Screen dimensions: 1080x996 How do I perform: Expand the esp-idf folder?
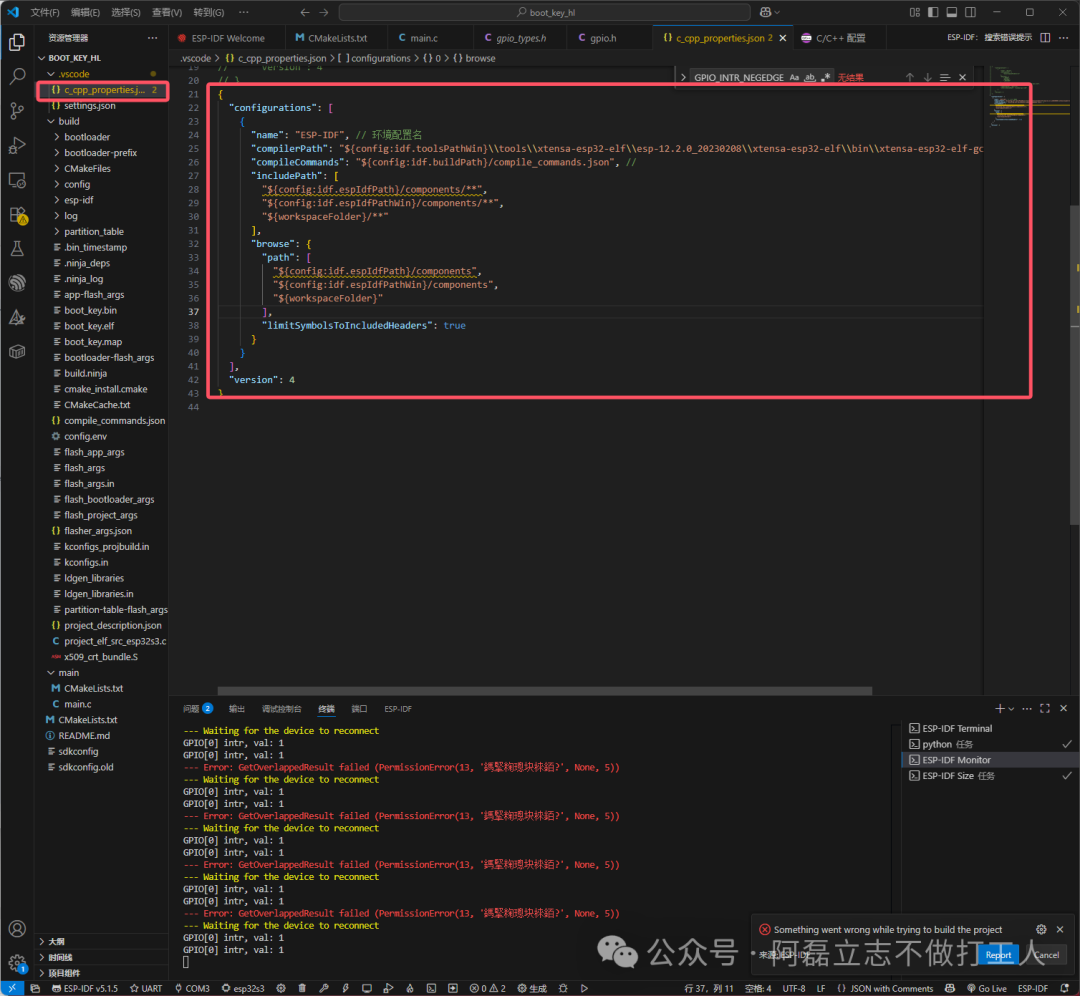click(x=57, y=200)
